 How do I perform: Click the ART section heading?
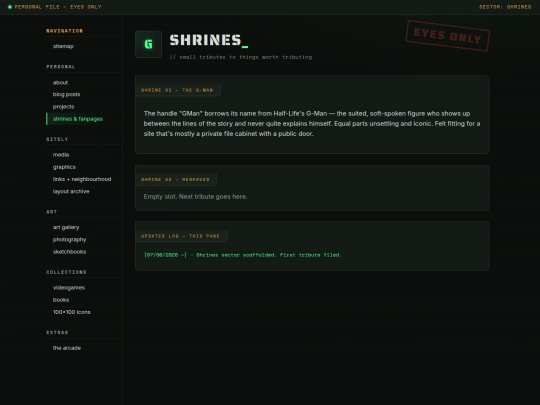coord(52,212)
